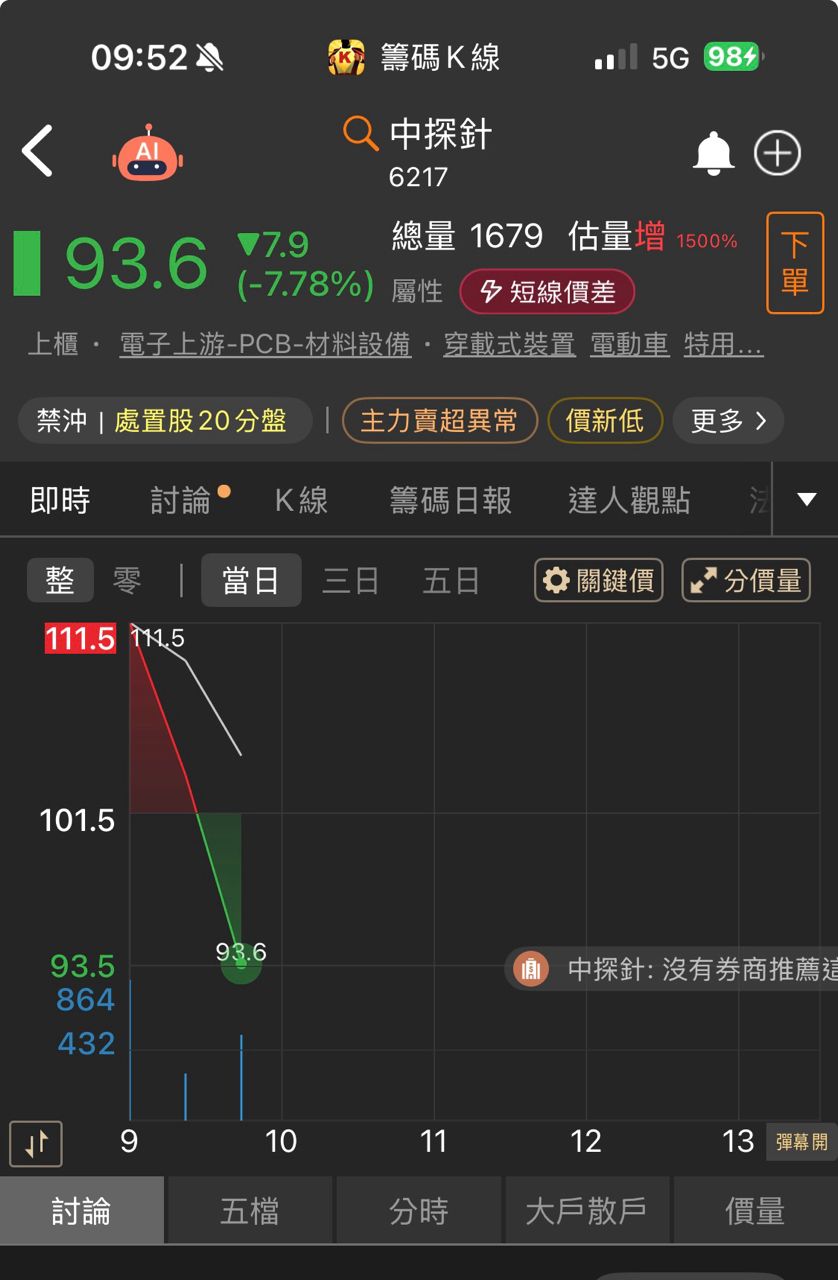Select 當日 chart range
This screenshot has width=838, height=1280.
tap(251, 580)
